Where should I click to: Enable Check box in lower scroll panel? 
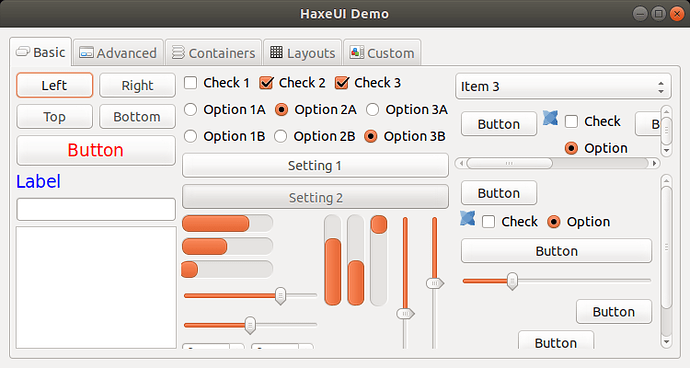tap(488, 221)
